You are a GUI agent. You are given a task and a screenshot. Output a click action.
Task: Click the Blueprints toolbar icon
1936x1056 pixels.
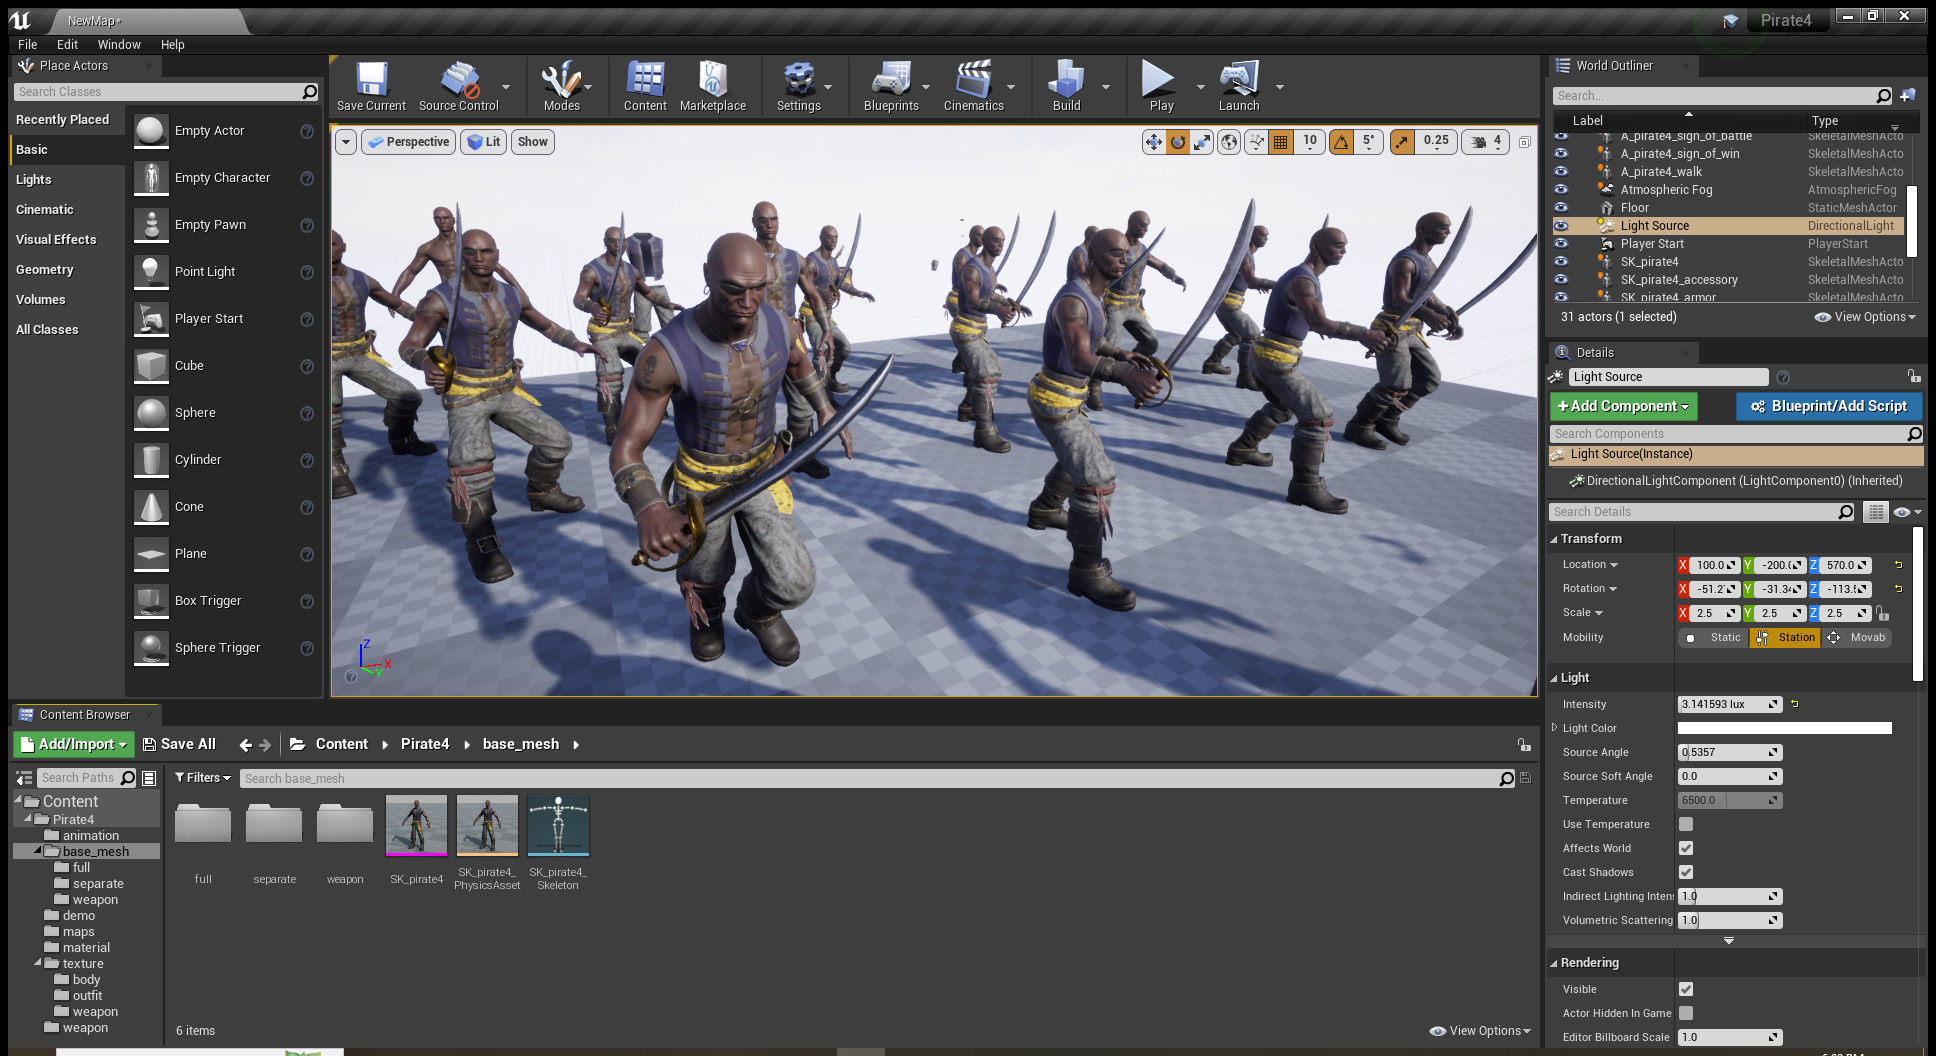(x=891, y=86)
